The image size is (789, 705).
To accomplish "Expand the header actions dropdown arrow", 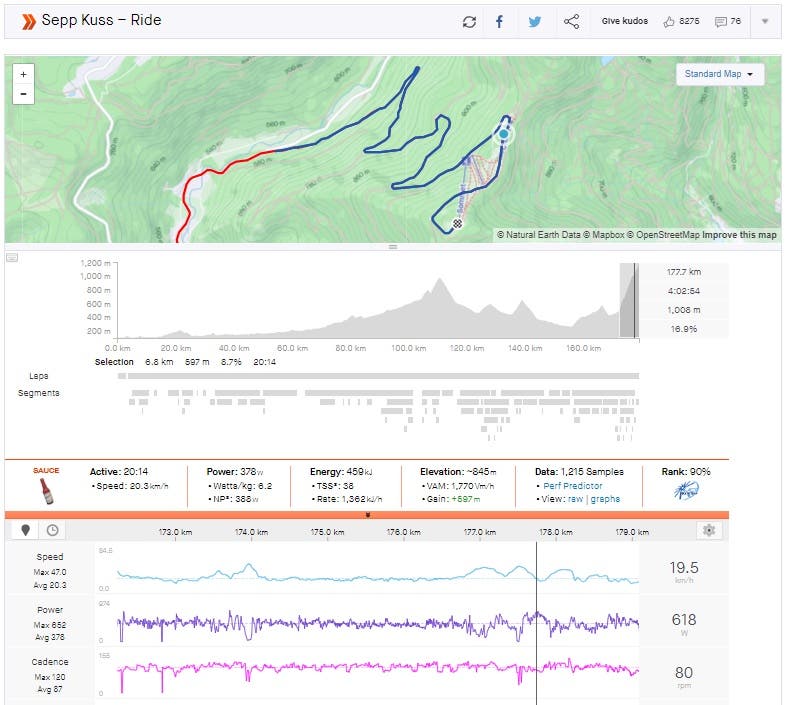I will [x=765, y=22].
